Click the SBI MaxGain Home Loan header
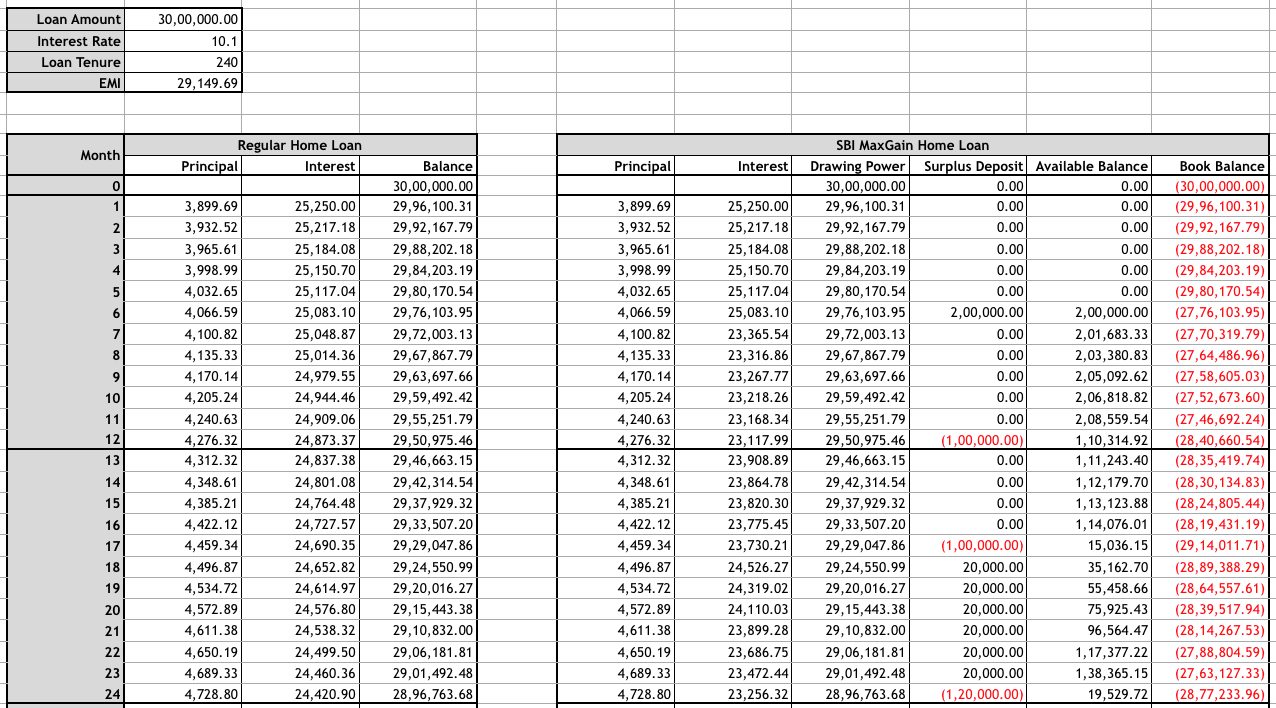1276x708 pixels. 912,145
